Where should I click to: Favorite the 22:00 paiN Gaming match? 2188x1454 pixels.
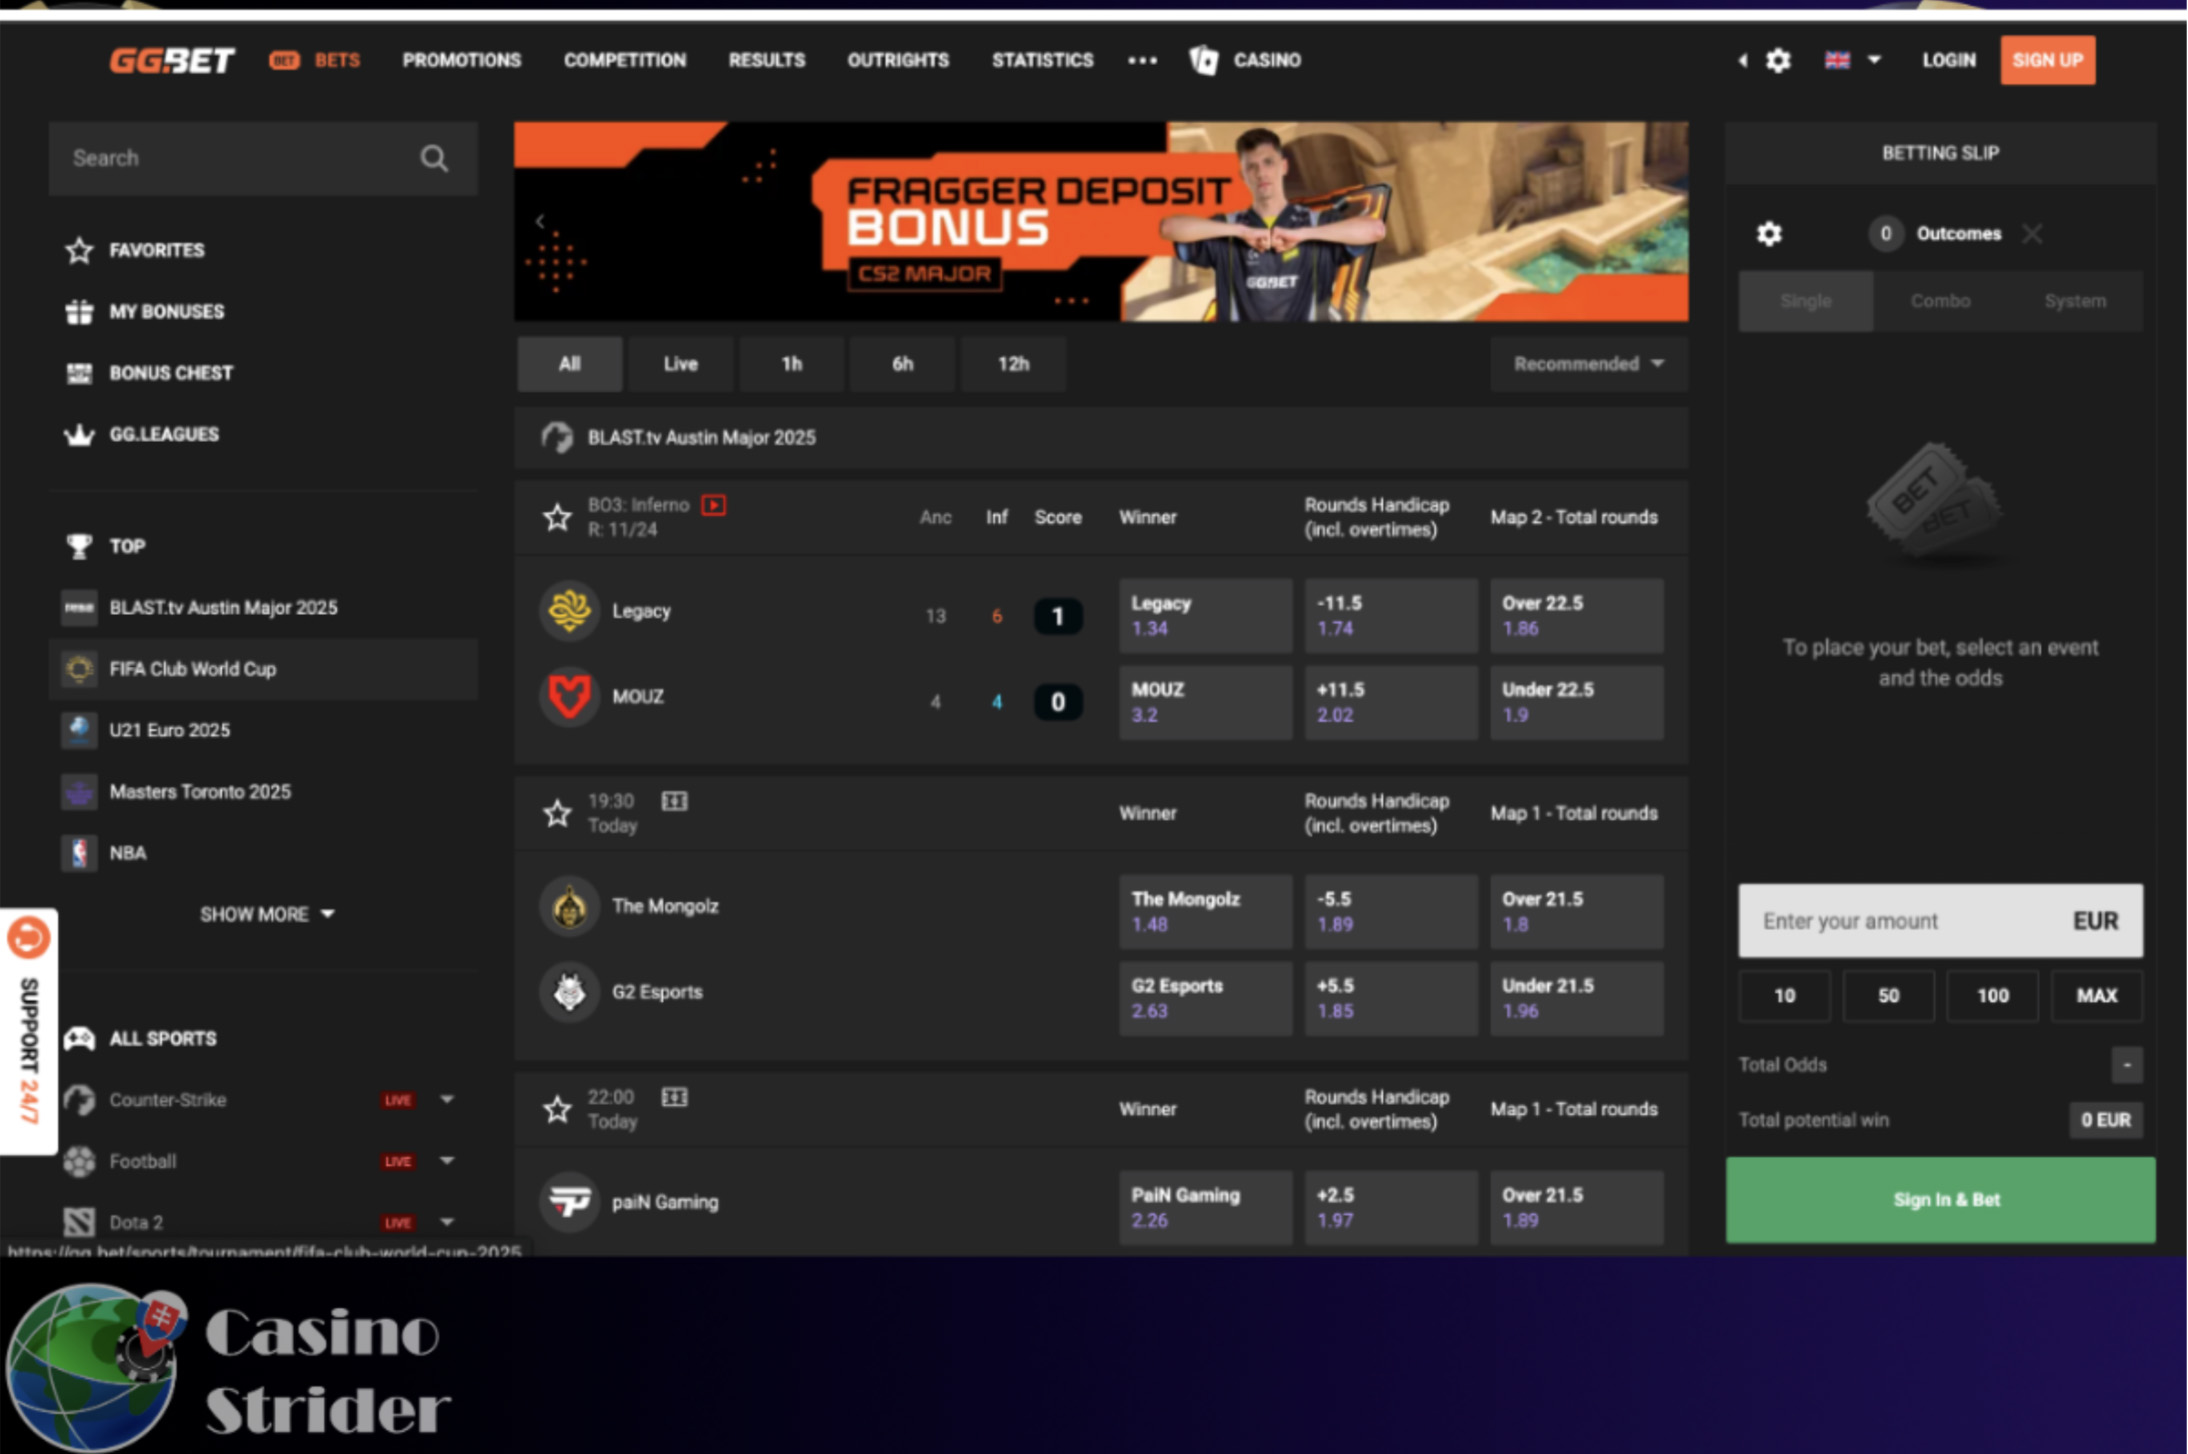[x=557, y=1109]
